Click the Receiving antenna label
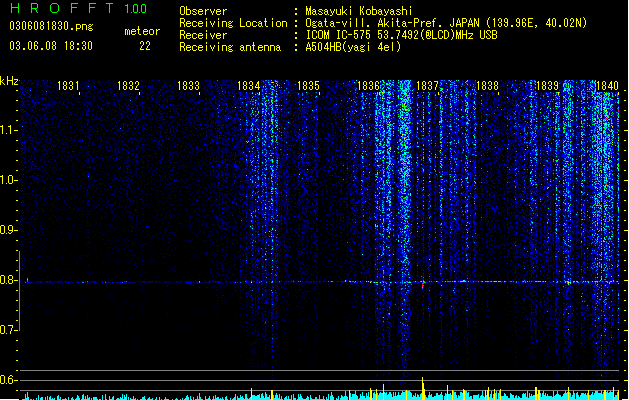Viewport: 629px width, 400px height. click(x=230, y=47)
